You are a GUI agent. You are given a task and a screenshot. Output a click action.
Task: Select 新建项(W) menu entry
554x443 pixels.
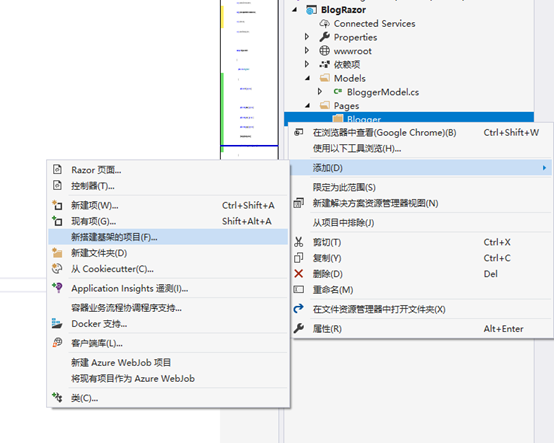(x=168, y=205)
